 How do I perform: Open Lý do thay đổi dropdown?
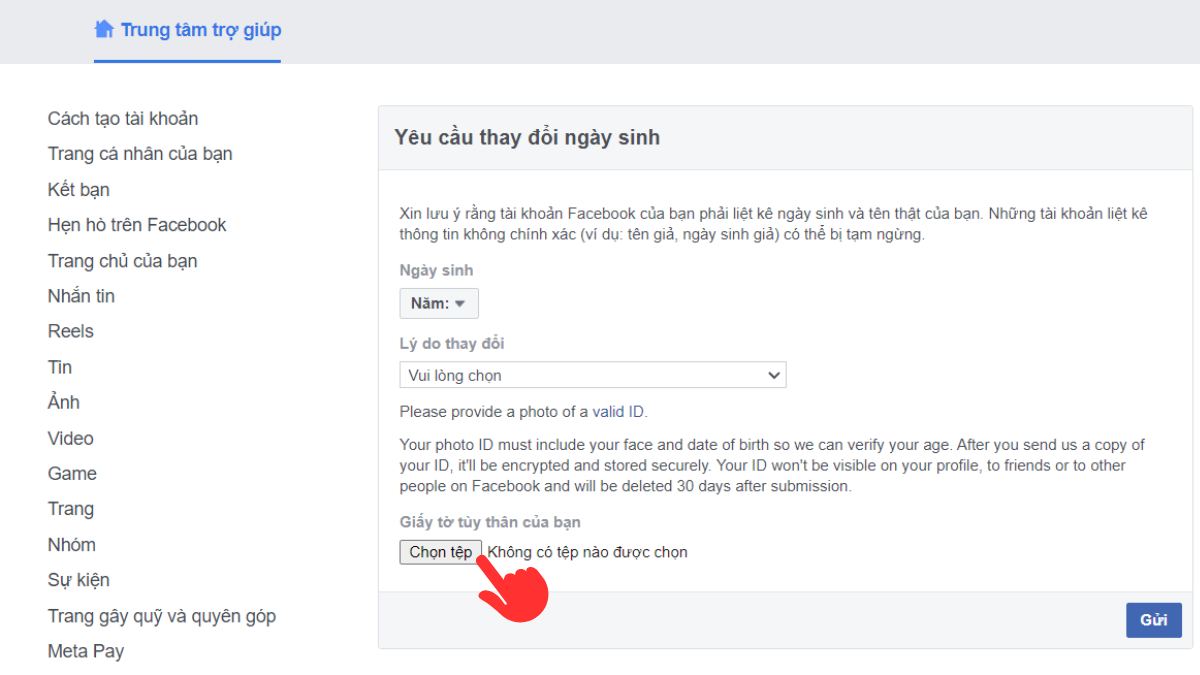593,375
